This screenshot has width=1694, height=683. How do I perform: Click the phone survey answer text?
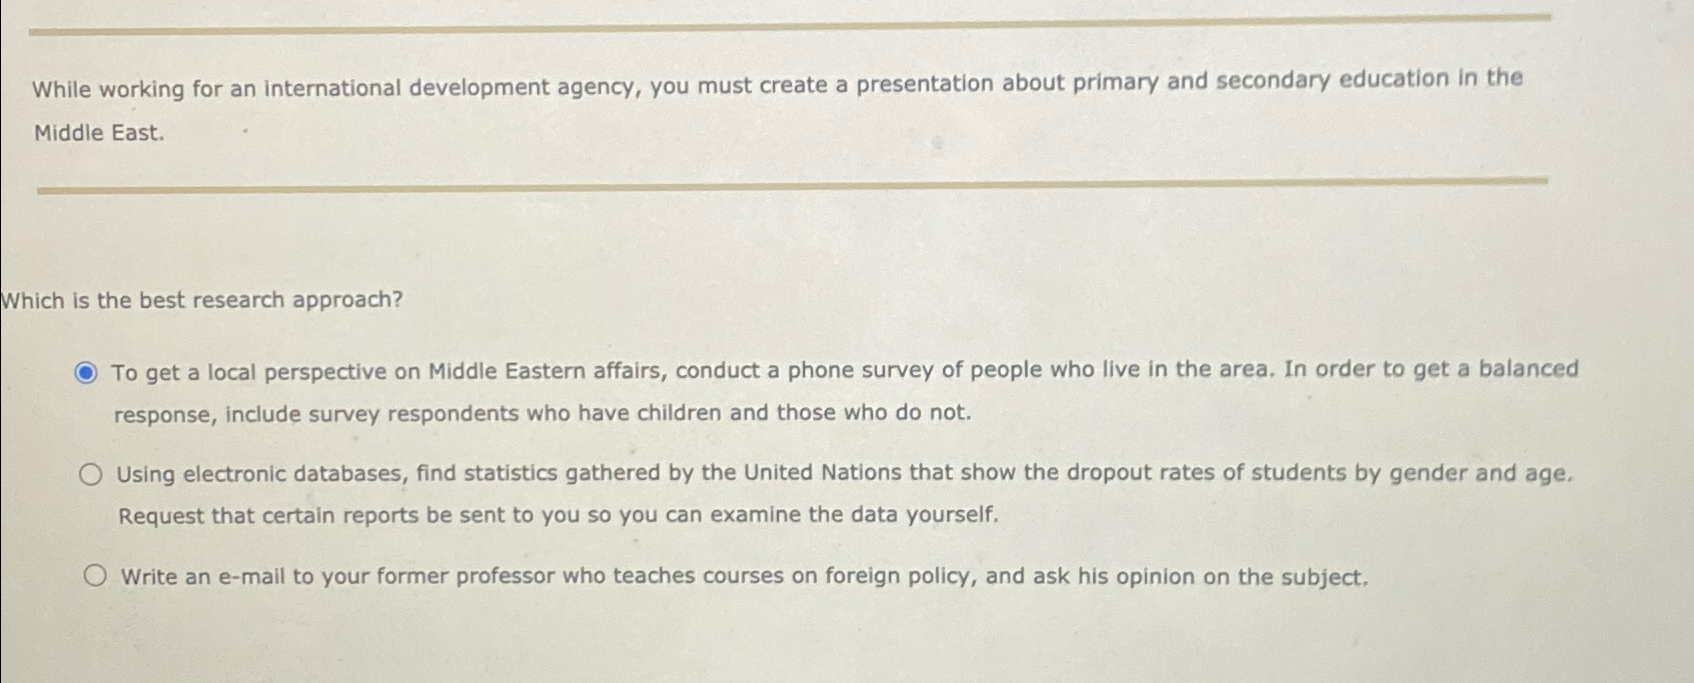point(700,370)
